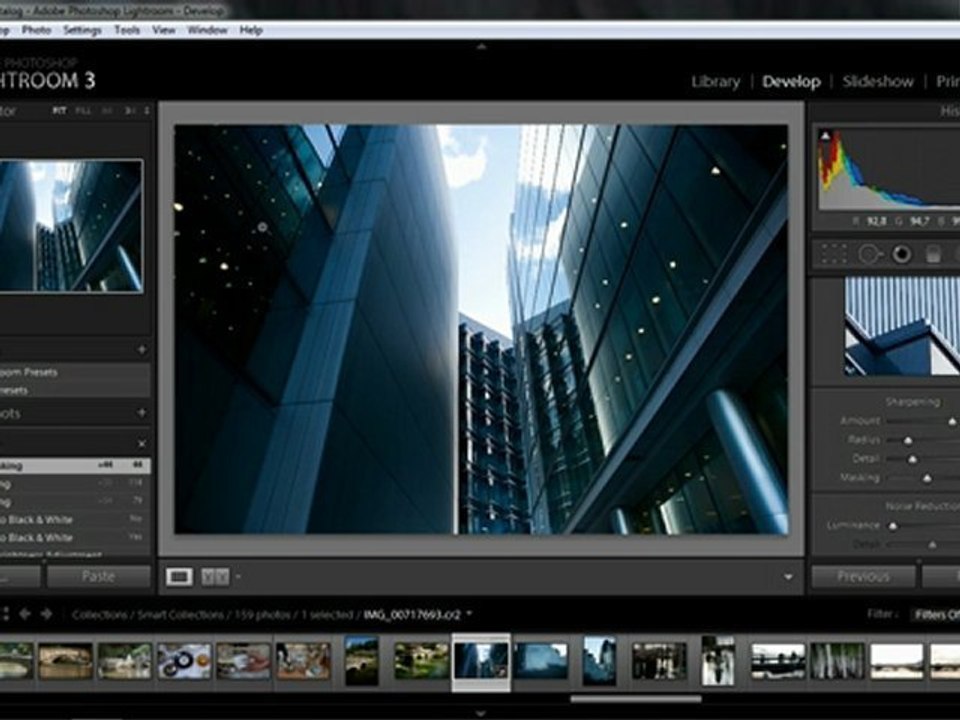The image size is (960, 720).
Task: Create a new snapshot with plus icon
Action: 141,413
